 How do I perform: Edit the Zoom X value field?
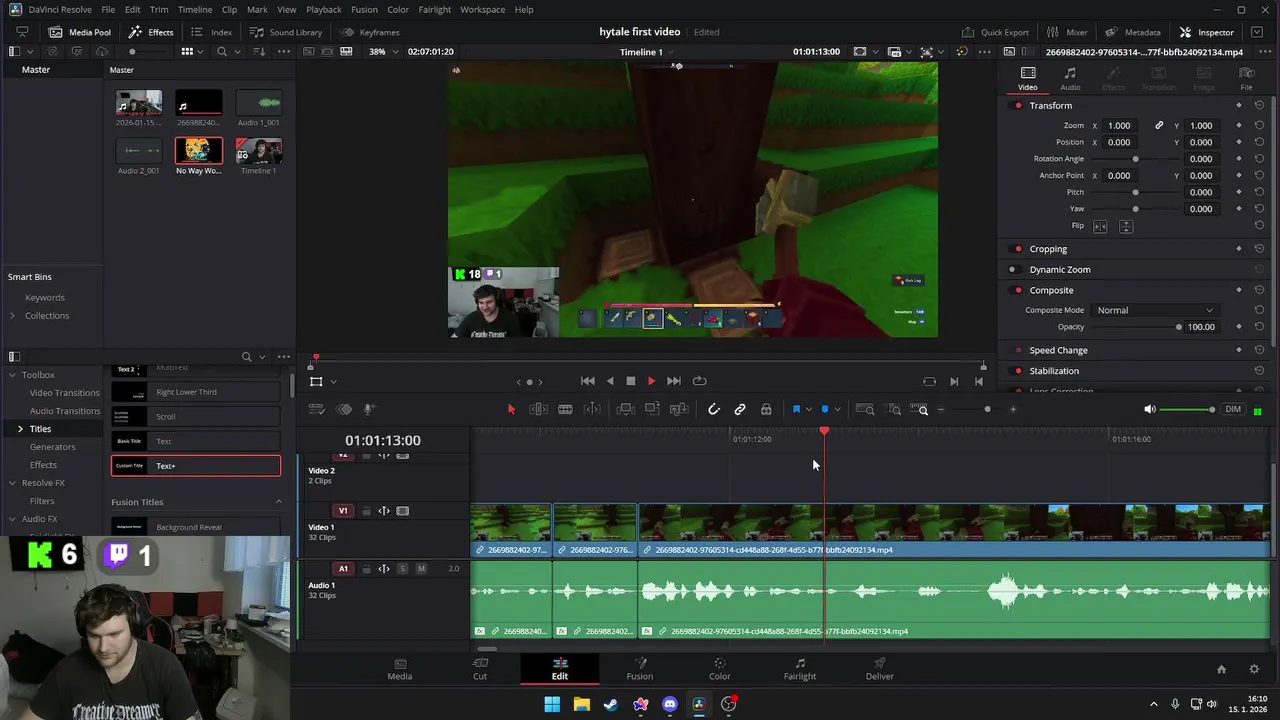[1119, 126]
